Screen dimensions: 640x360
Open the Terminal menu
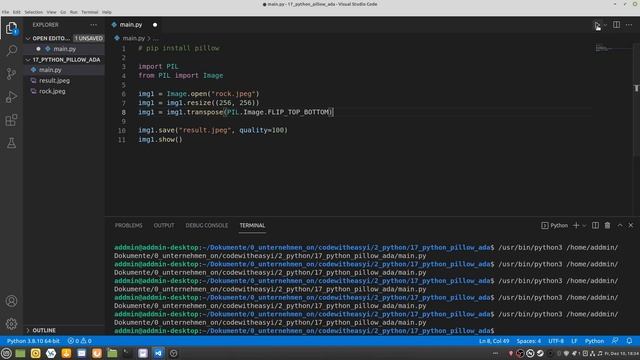[x=90, y=12]
